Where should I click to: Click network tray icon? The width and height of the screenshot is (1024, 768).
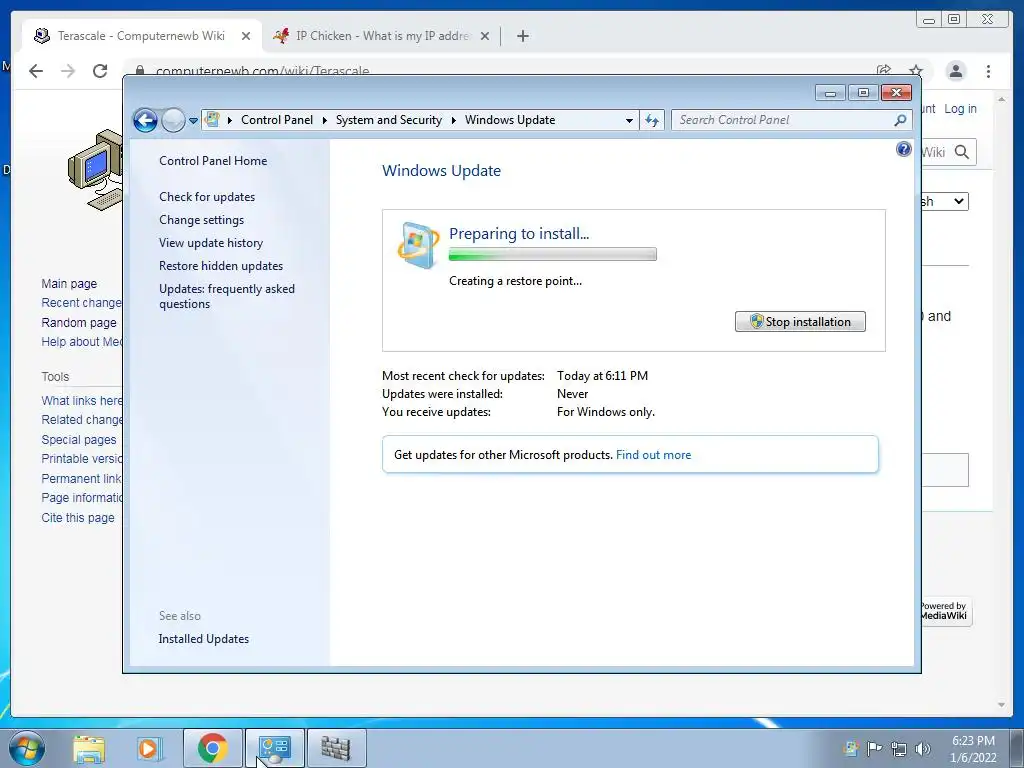click(x=899, y=749)
